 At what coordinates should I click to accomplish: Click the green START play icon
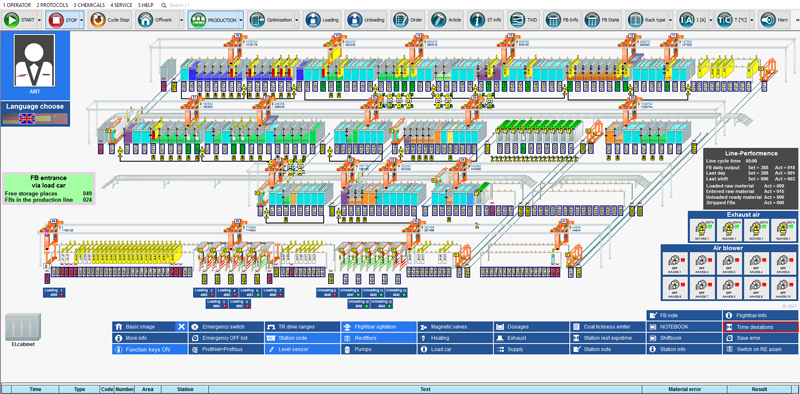[x=12, y=20]
